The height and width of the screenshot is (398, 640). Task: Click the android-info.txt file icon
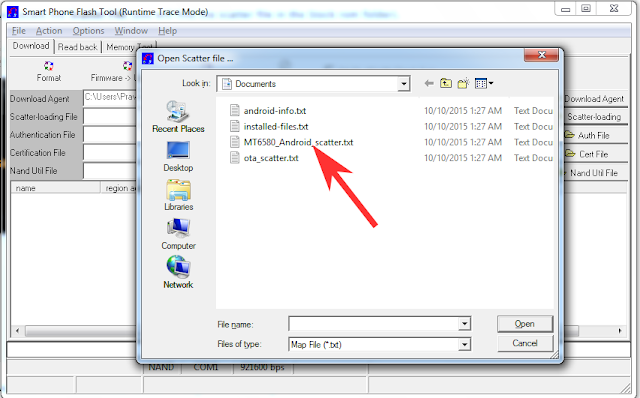point(235,110)
